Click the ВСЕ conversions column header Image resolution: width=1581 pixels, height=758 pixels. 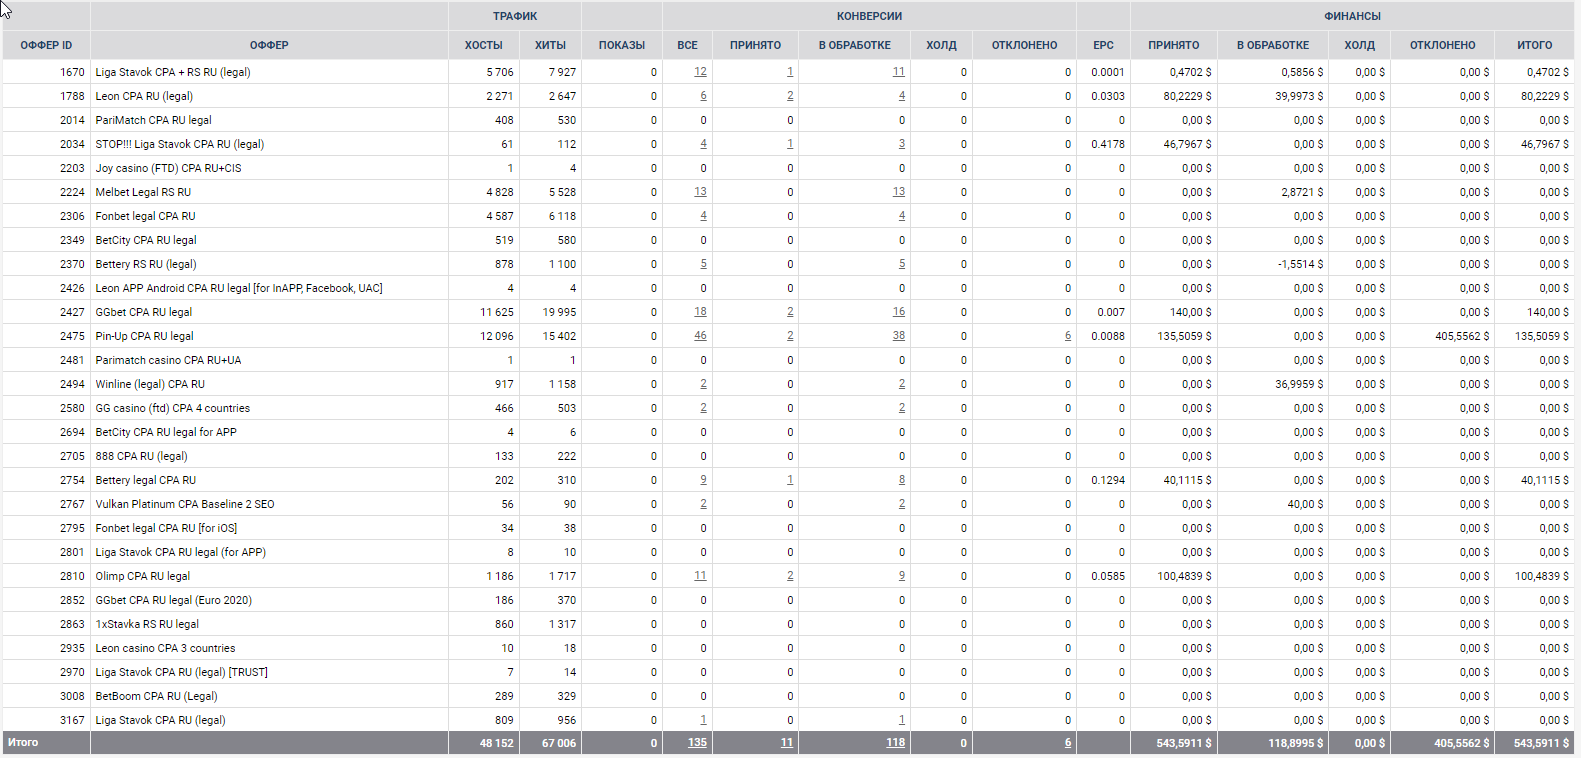click(688, 45)
